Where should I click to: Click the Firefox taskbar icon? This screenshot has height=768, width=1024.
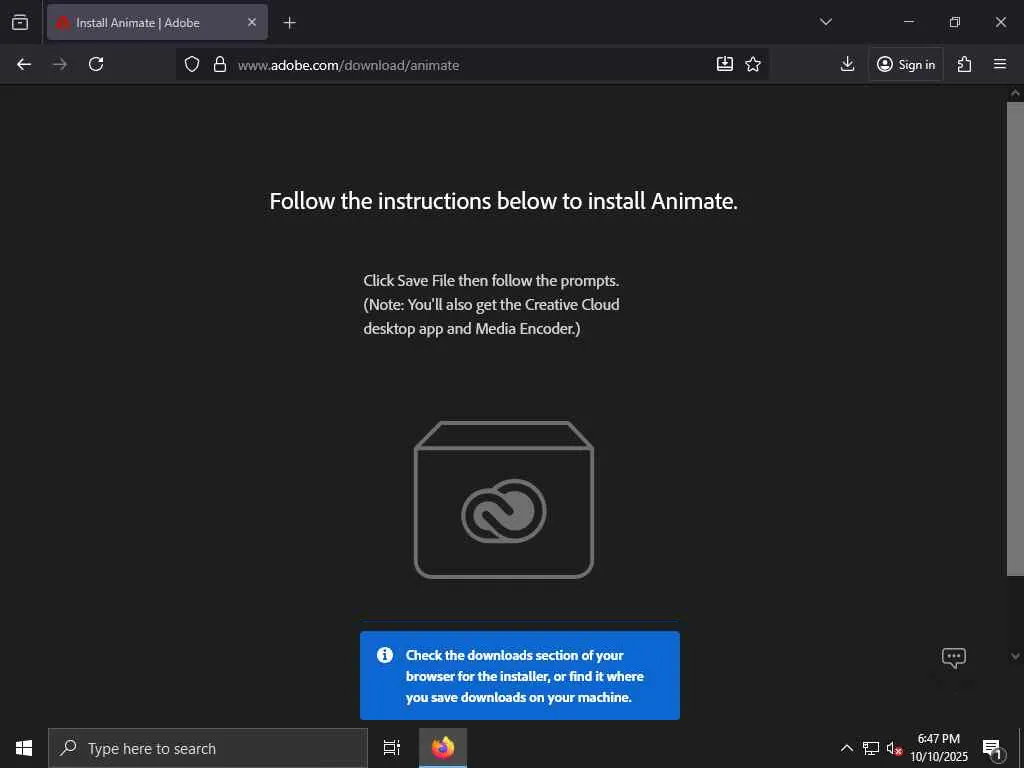pos(443,748)
